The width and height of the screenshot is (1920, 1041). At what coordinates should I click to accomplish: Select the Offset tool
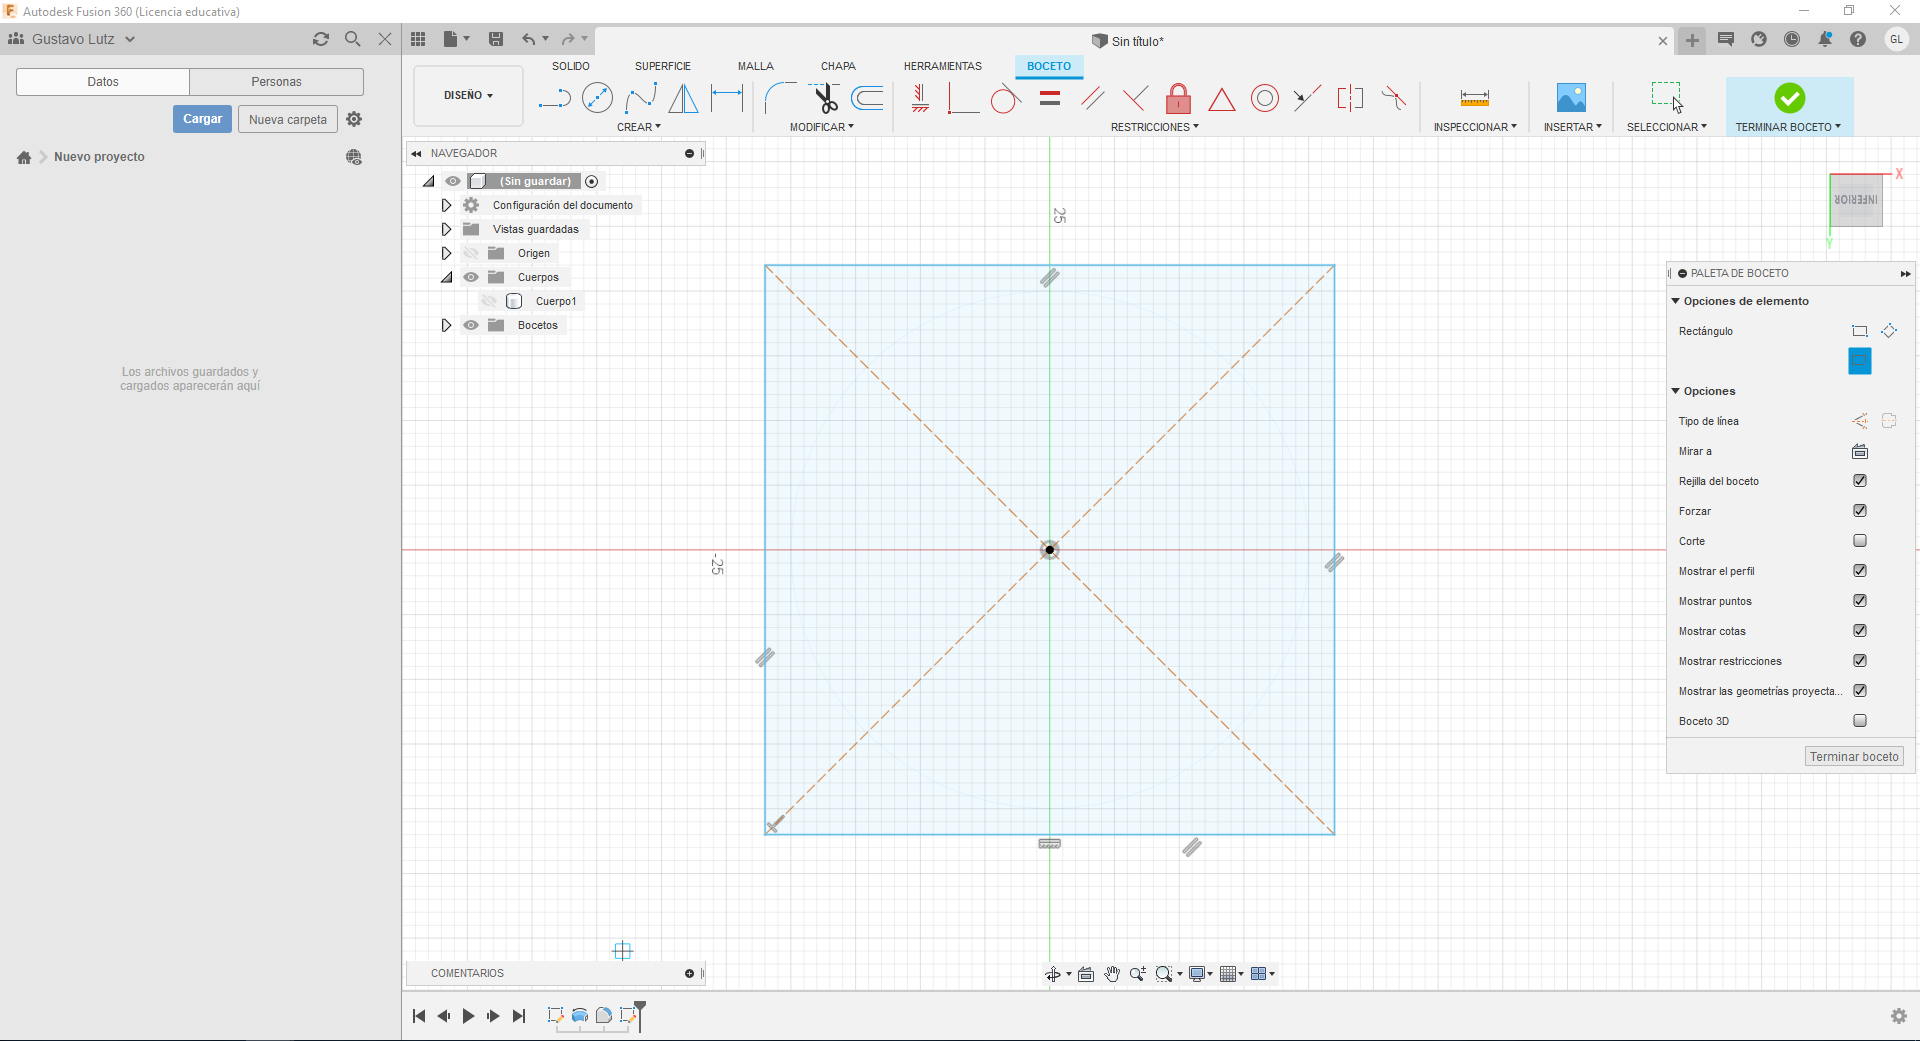click(867, 98)
